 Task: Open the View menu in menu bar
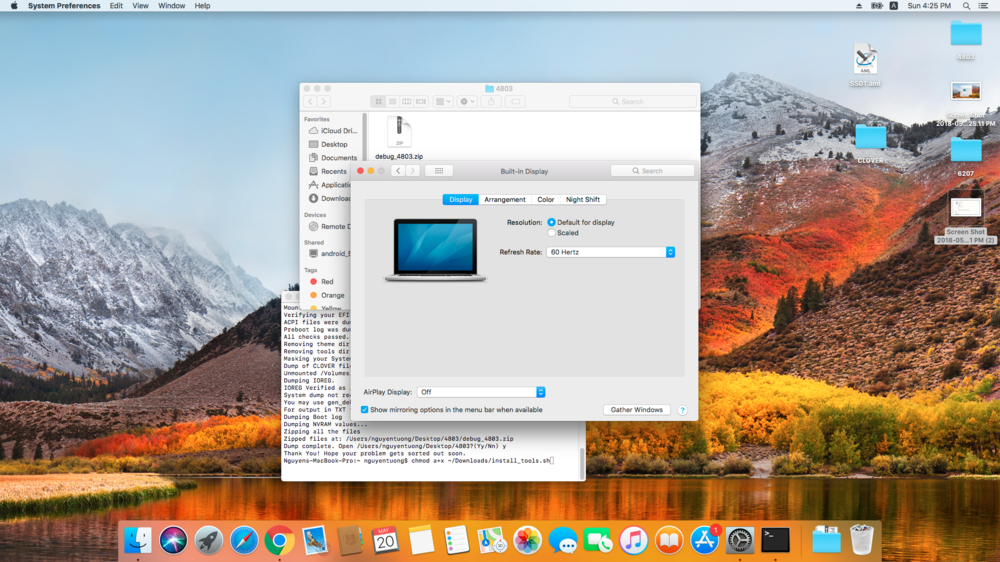(140, 6)
